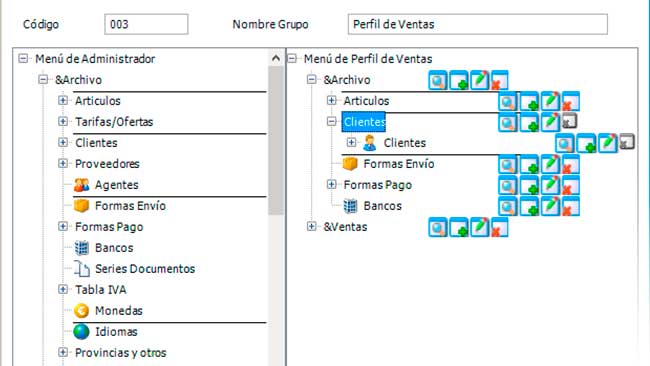
Task: Click the magnifier icon in Formas Envío permission row
Action: coord(508,165)
